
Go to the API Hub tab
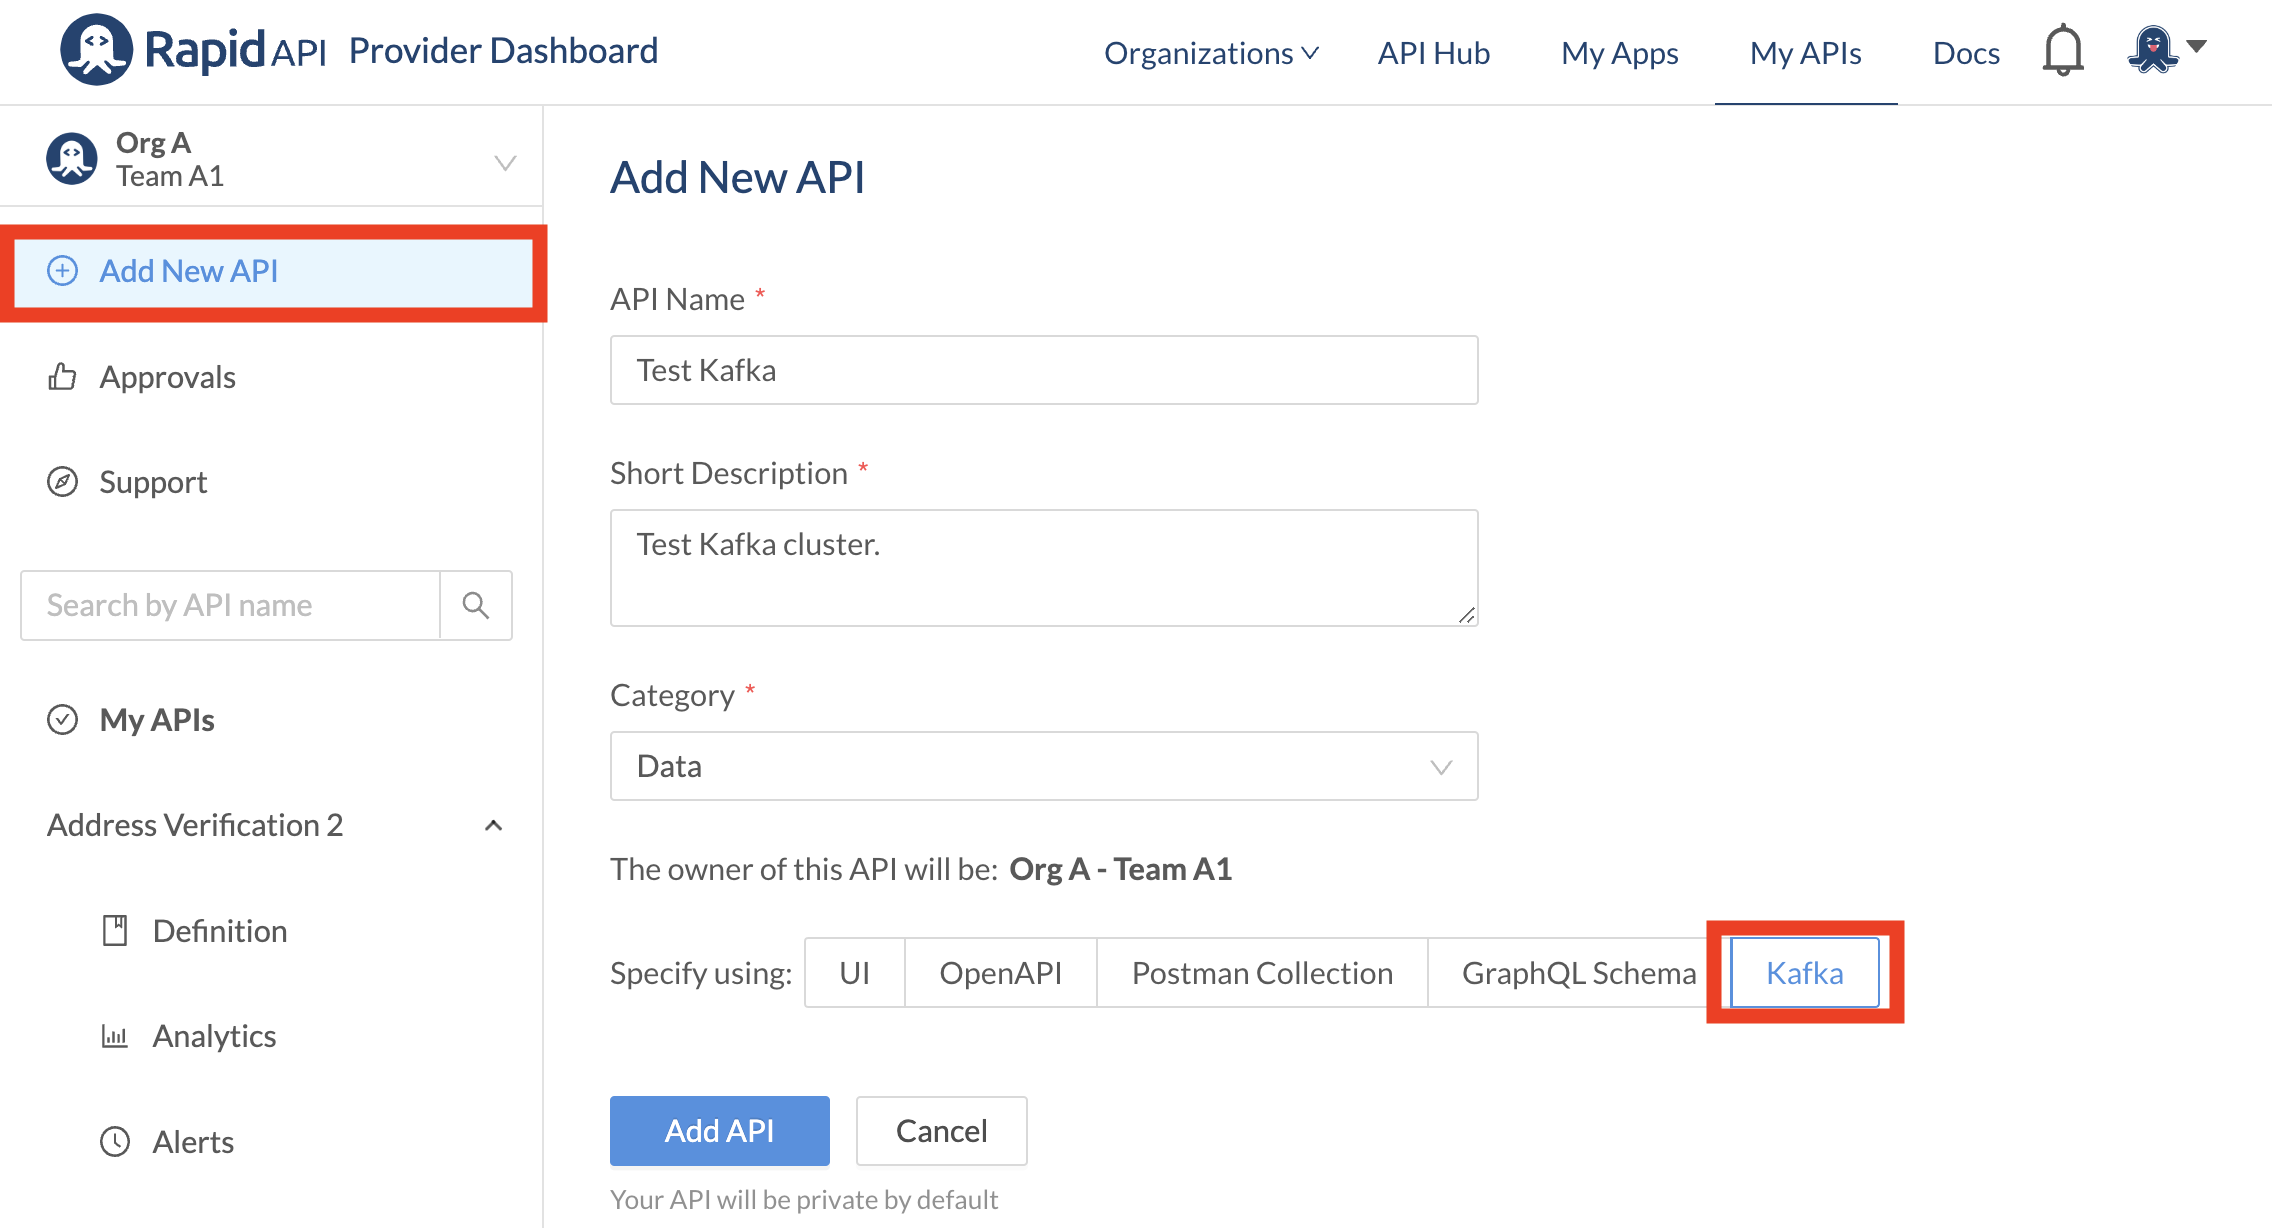coord(1433,53)
